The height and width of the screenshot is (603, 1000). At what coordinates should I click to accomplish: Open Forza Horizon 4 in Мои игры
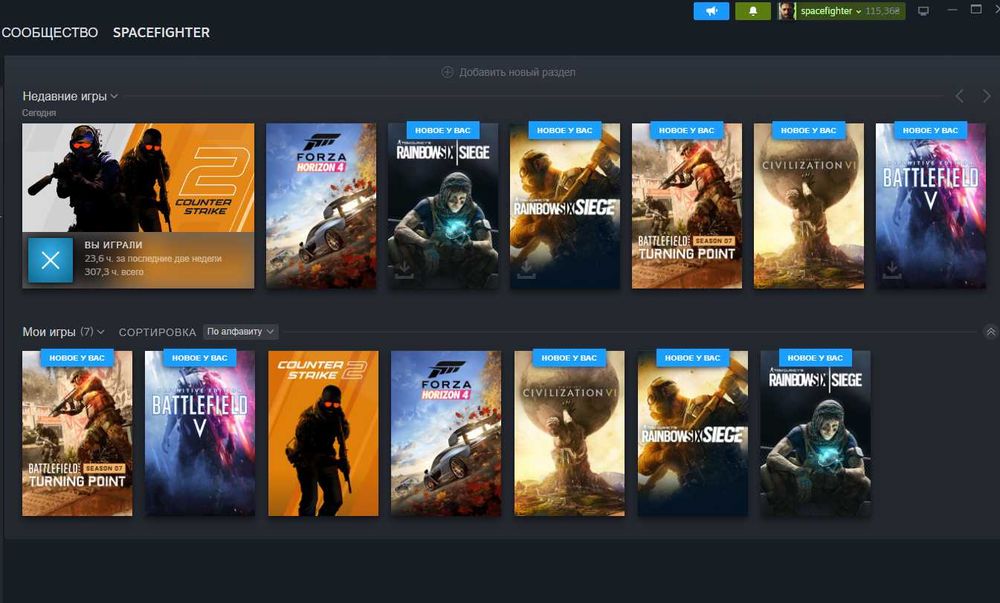tap(446, 433)
